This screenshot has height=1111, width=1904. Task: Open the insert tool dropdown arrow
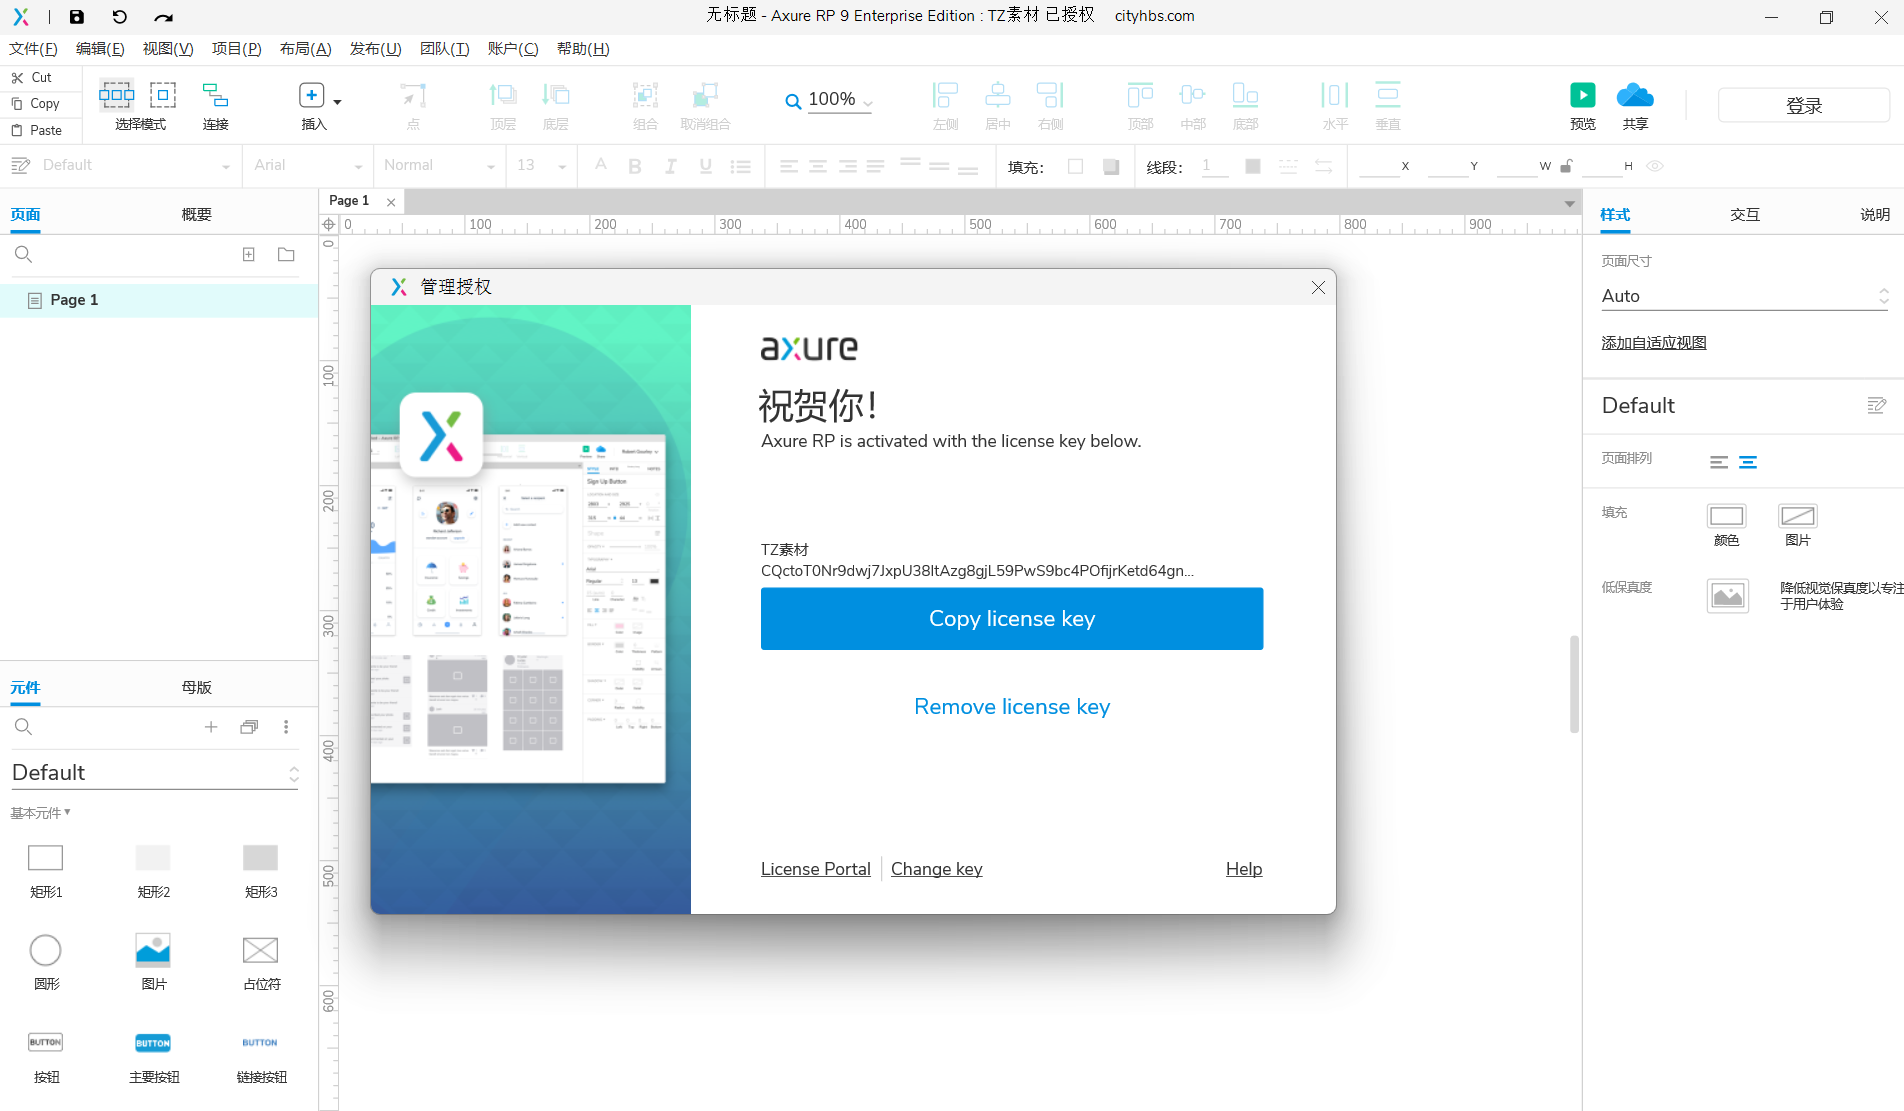coord(337,102)
